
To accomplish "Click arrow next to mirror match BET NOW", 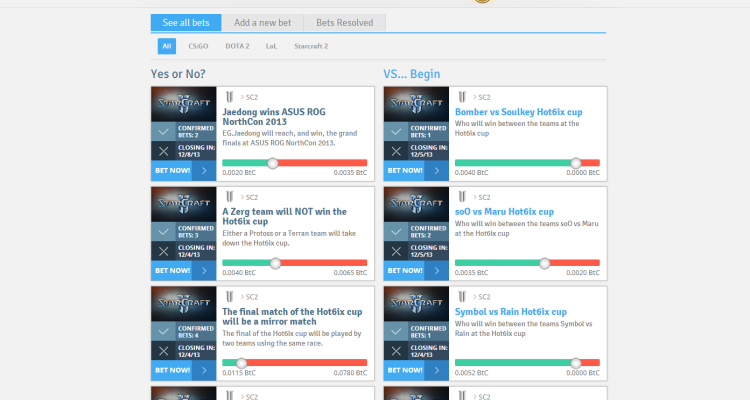I will 204,370.
